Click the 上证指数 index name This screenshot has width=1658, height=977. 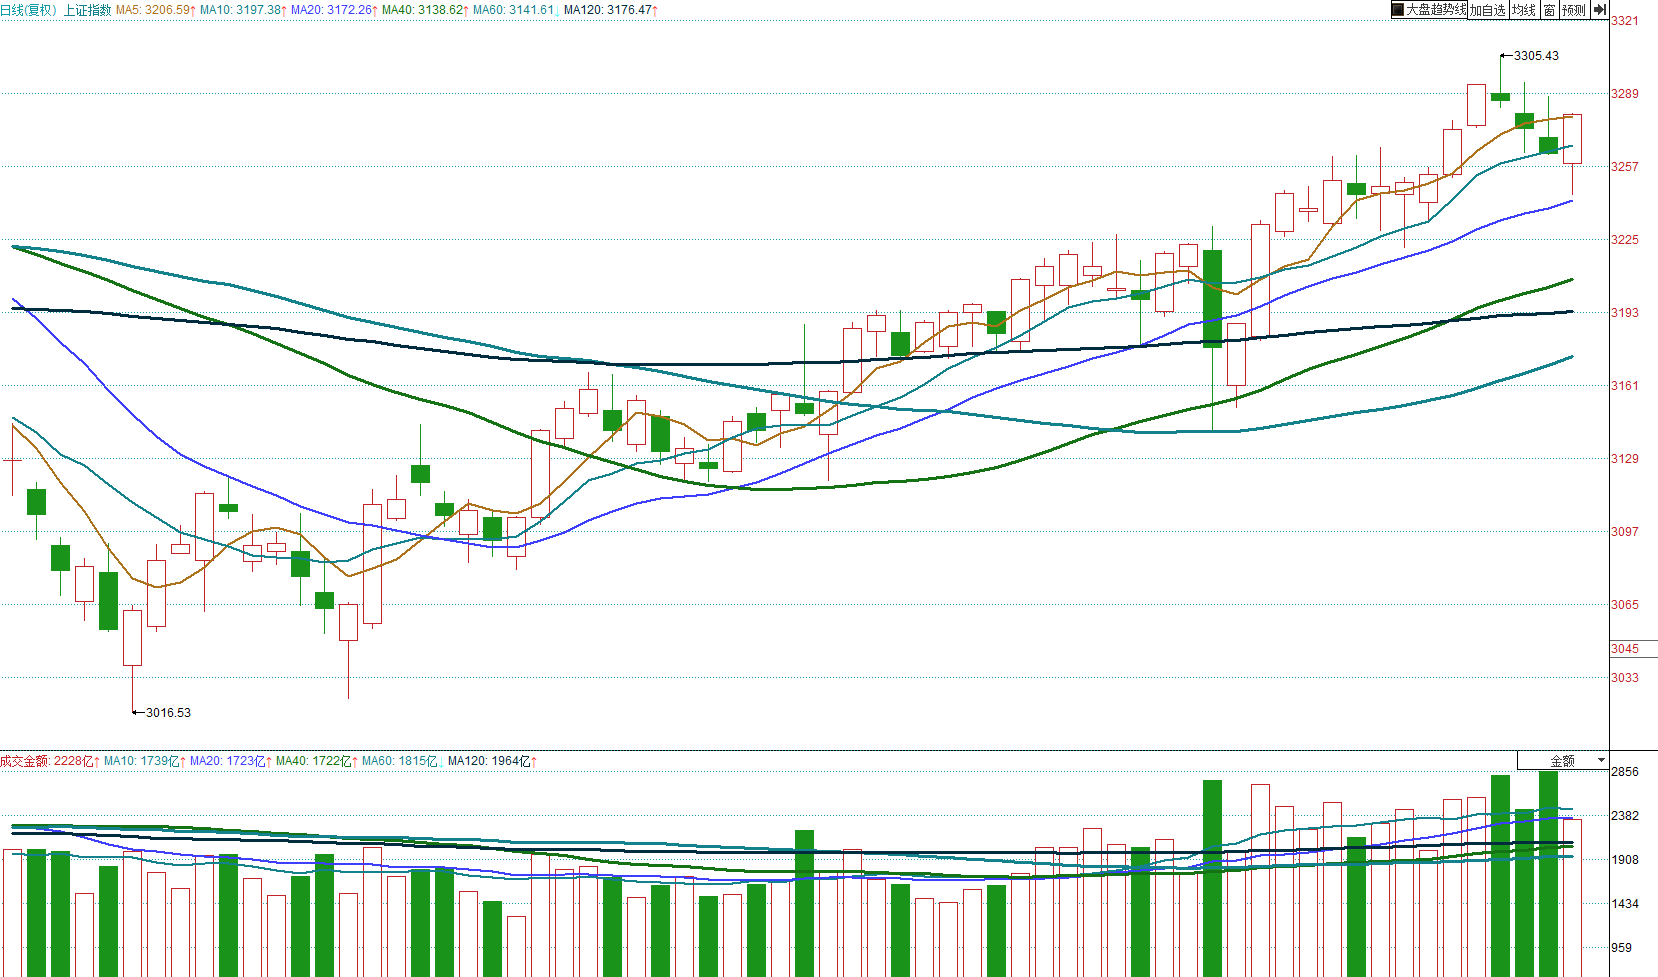point(87,10)
